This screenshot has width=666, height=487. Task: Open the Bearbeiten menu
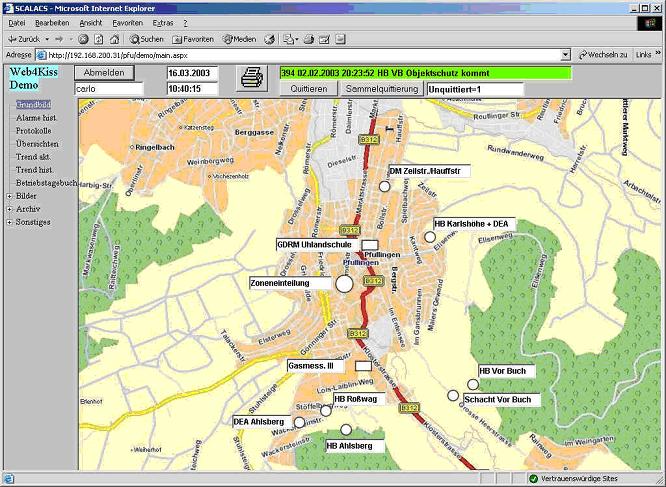[52, 23]
